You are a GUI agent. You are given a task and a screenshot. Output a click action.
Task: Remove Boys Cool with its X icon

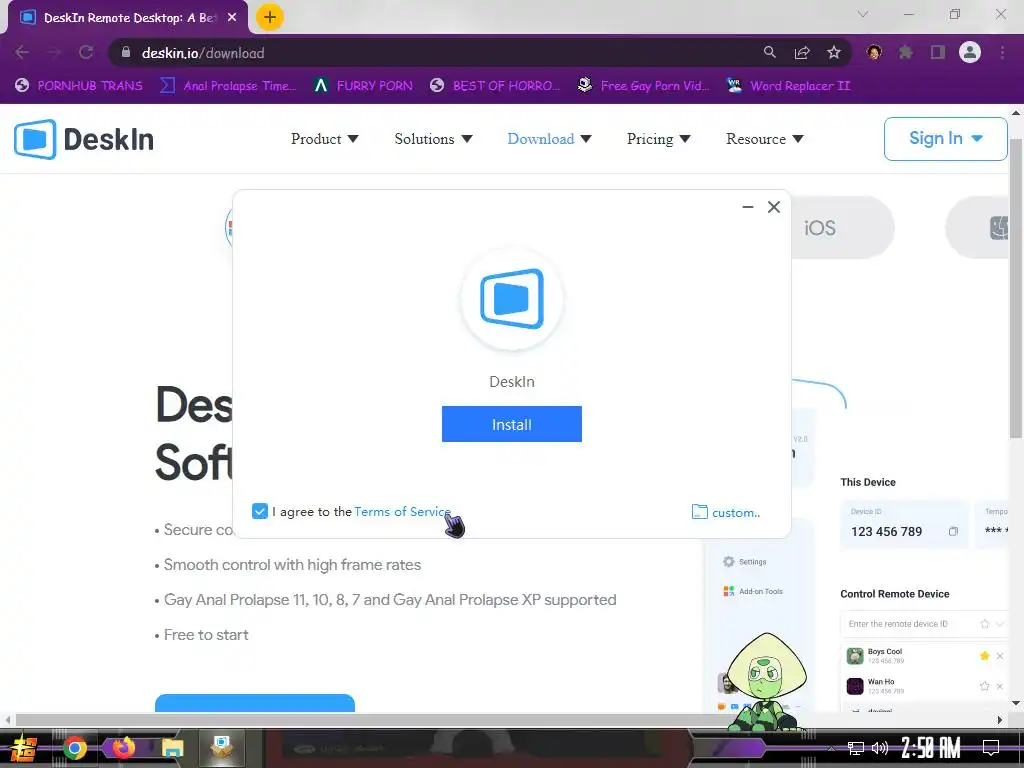tap(1000, 656)
